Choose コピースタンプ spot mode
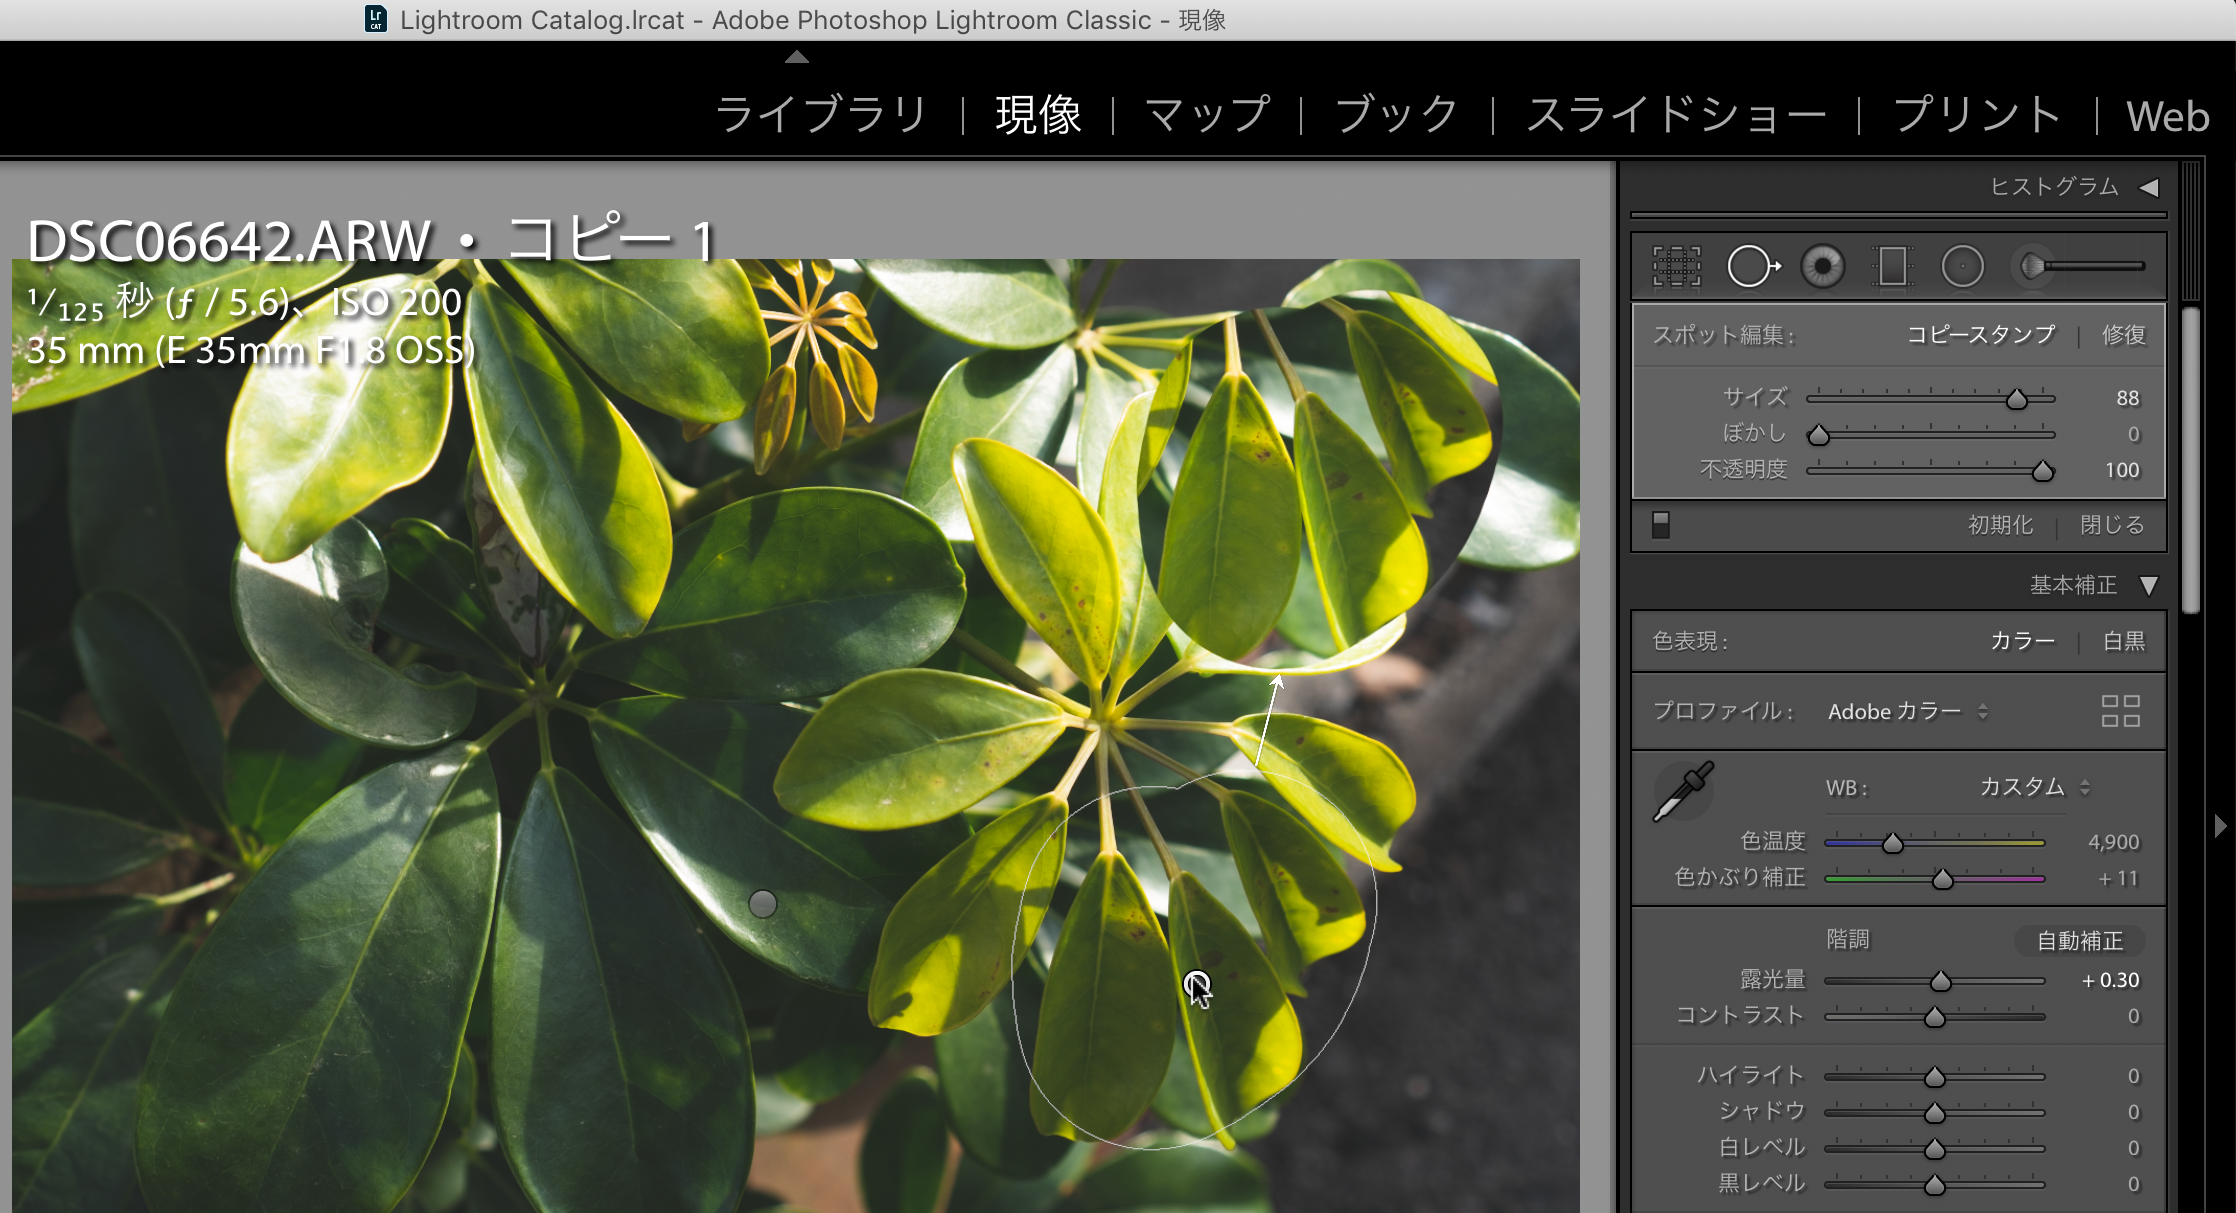The width and height of the screenshot is (2236, 1213). (x=1981, y=335)
